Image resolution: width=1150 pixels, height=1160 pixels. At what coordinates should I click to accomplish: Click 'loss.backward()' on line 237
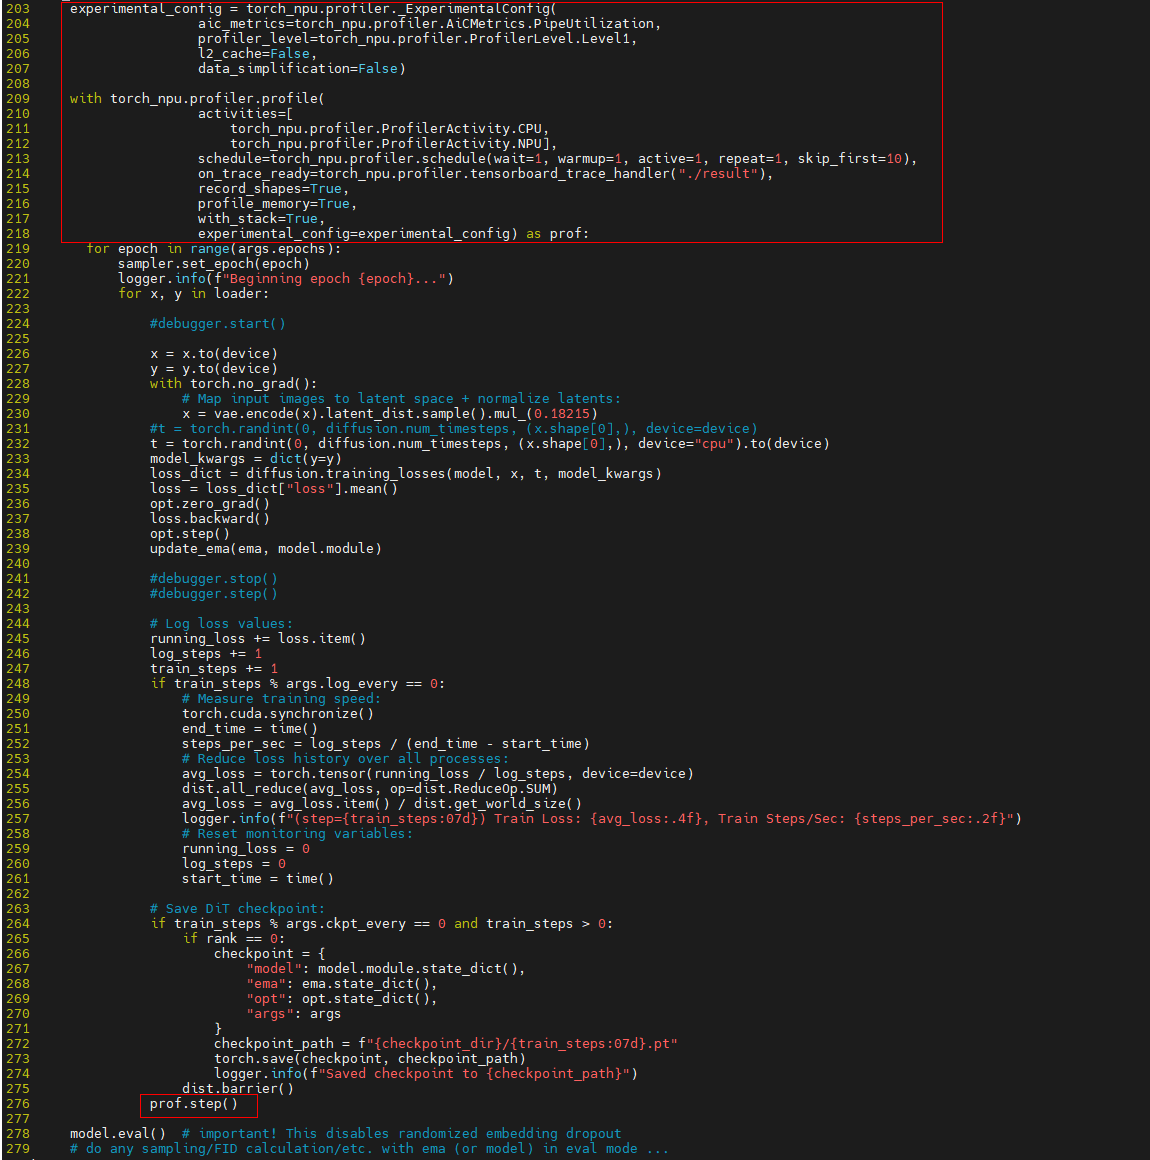(x=209, y=519)
